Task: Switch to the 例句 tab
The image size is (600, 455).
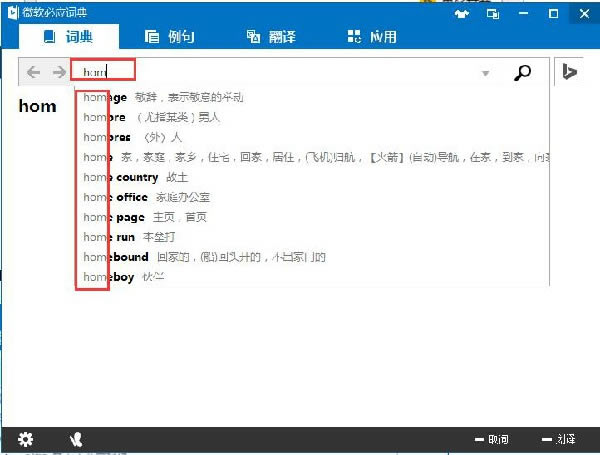Action: 170,37
